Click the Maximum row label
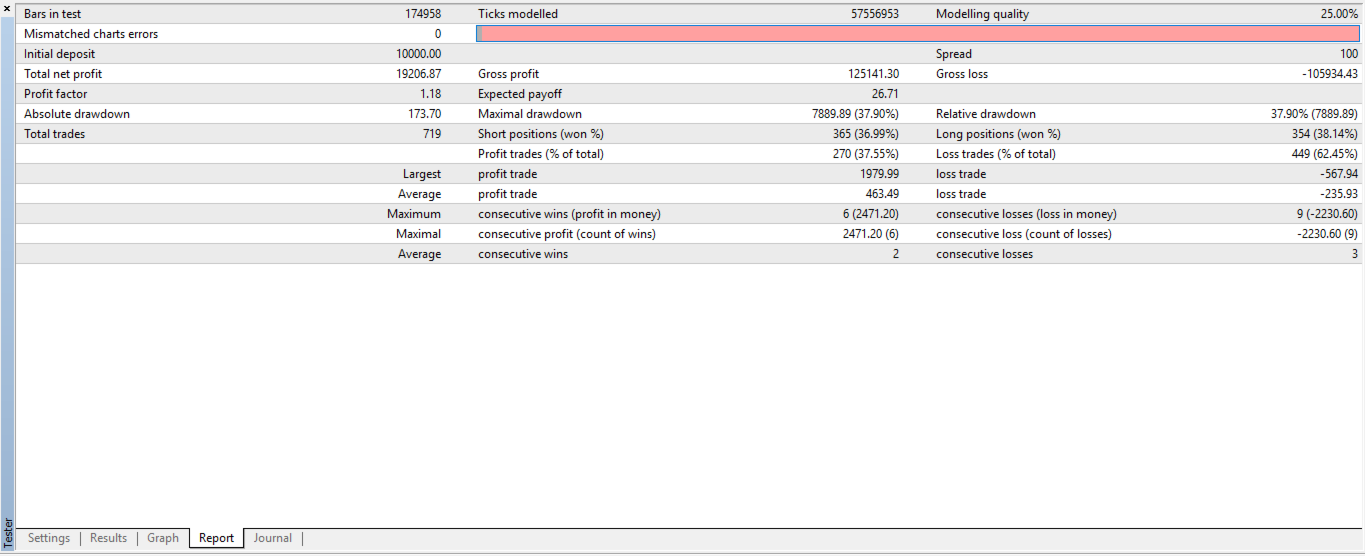The width and height of the screenshot is (1365, 556). 414,214
